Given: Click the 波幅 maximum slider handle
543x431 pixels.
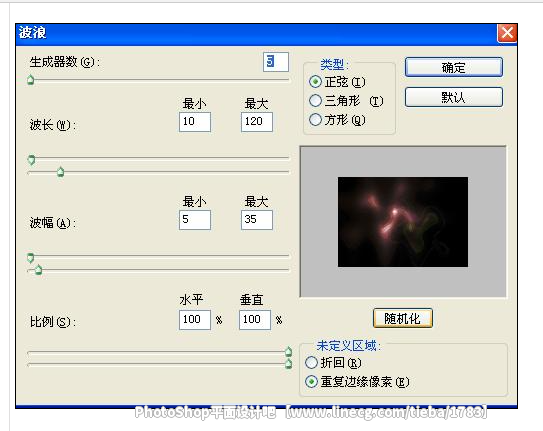Looking at the screenshot, I should point(38,269).
